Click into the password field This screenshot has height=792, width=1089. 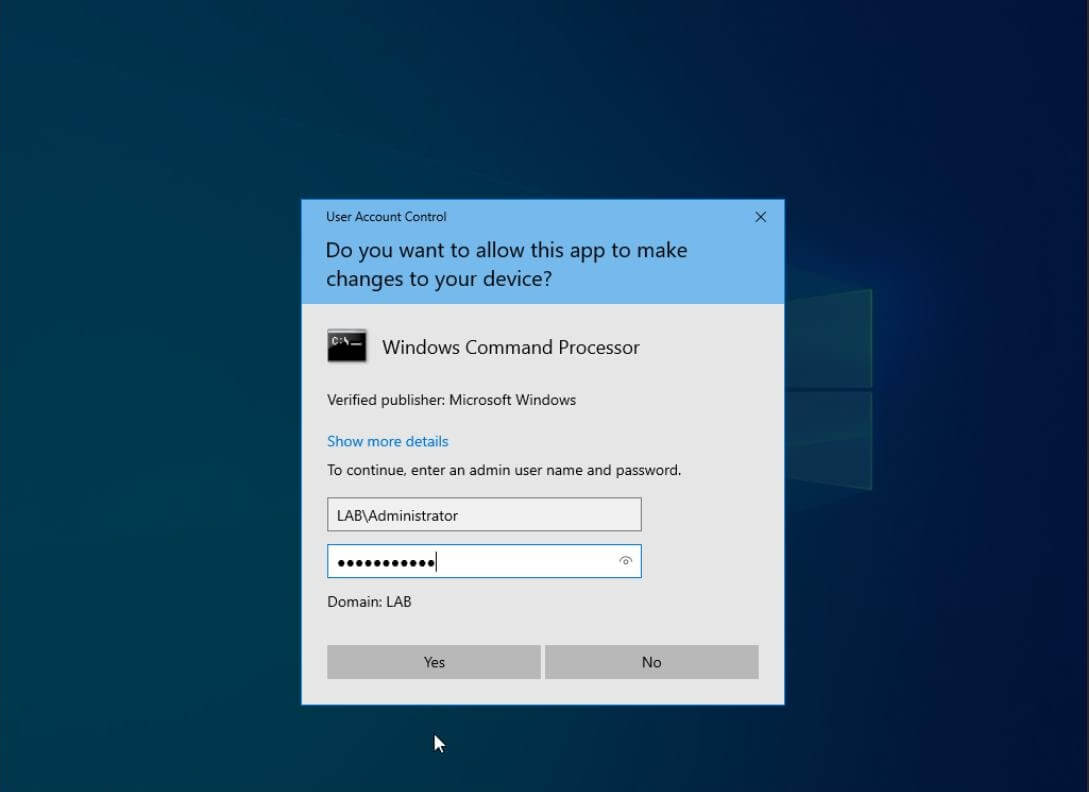point(484,561)
